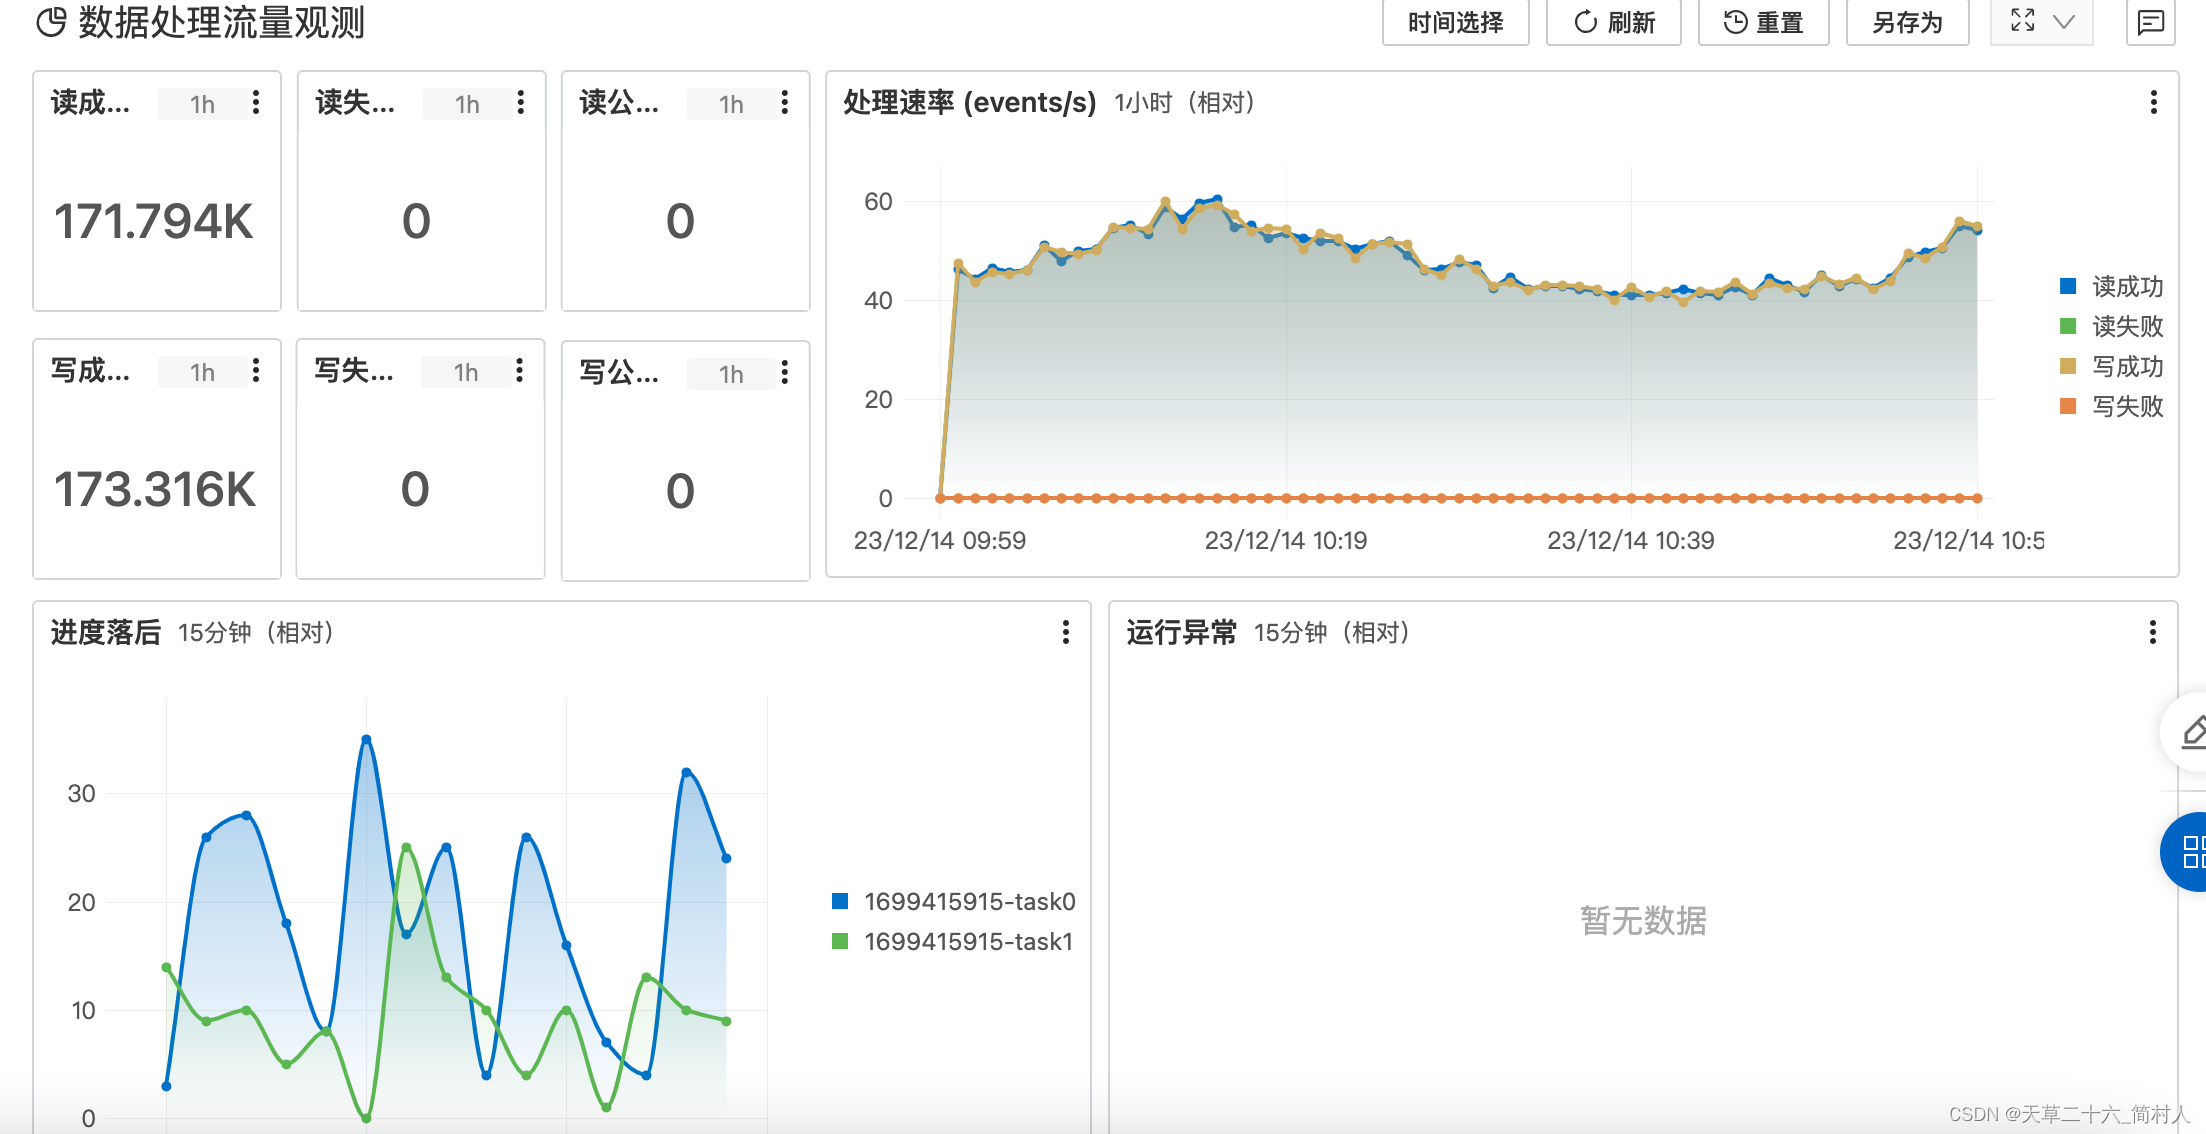Open more options for 处理速率 chart
Viewport: 2206px width, 1134px height.
(x=2153, y=102)
